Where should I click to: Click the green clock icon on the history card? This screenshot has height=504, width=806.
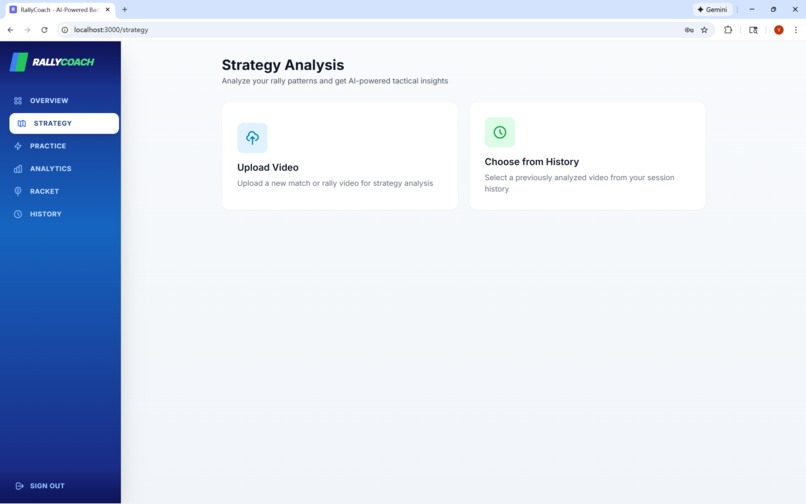click(500, 132)
